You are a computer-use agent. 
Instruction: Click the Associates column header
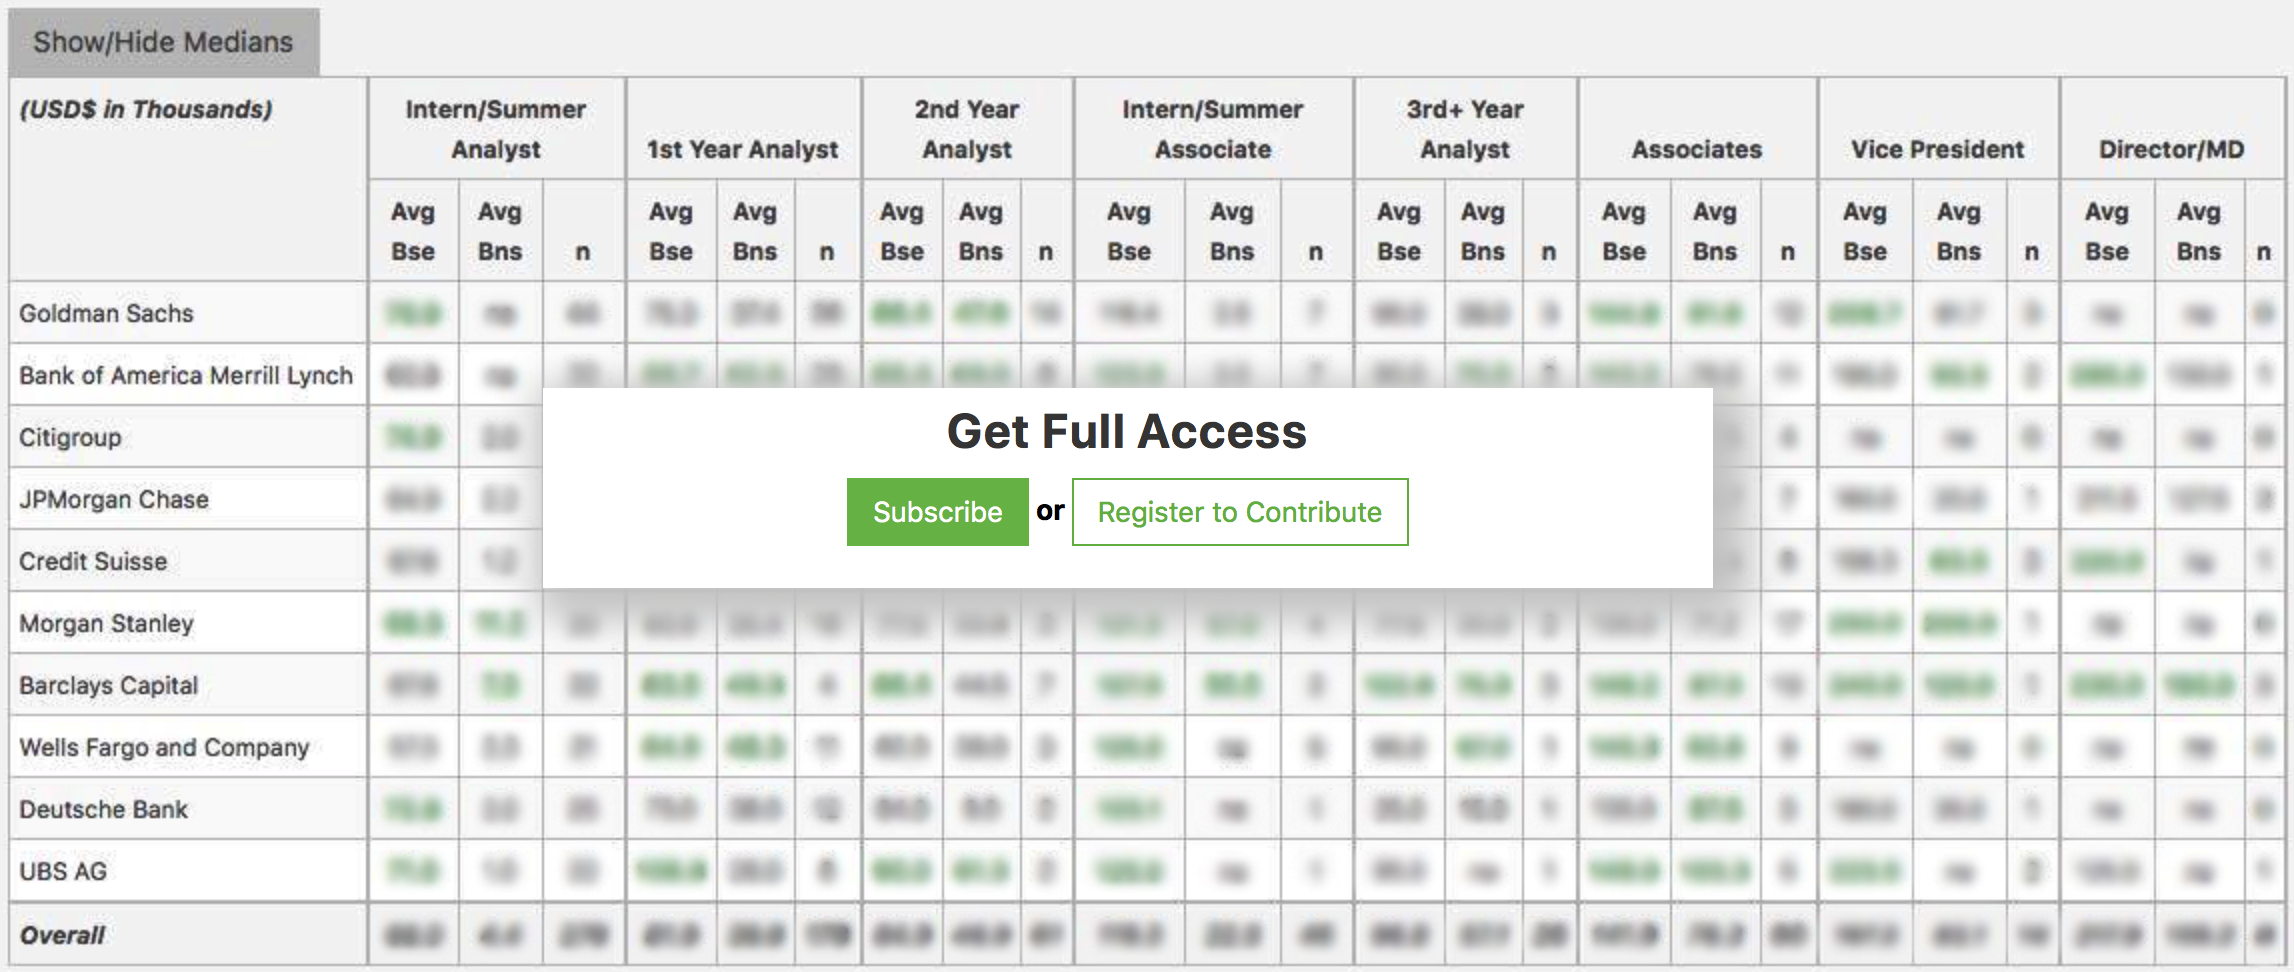tap(1696, 149)
